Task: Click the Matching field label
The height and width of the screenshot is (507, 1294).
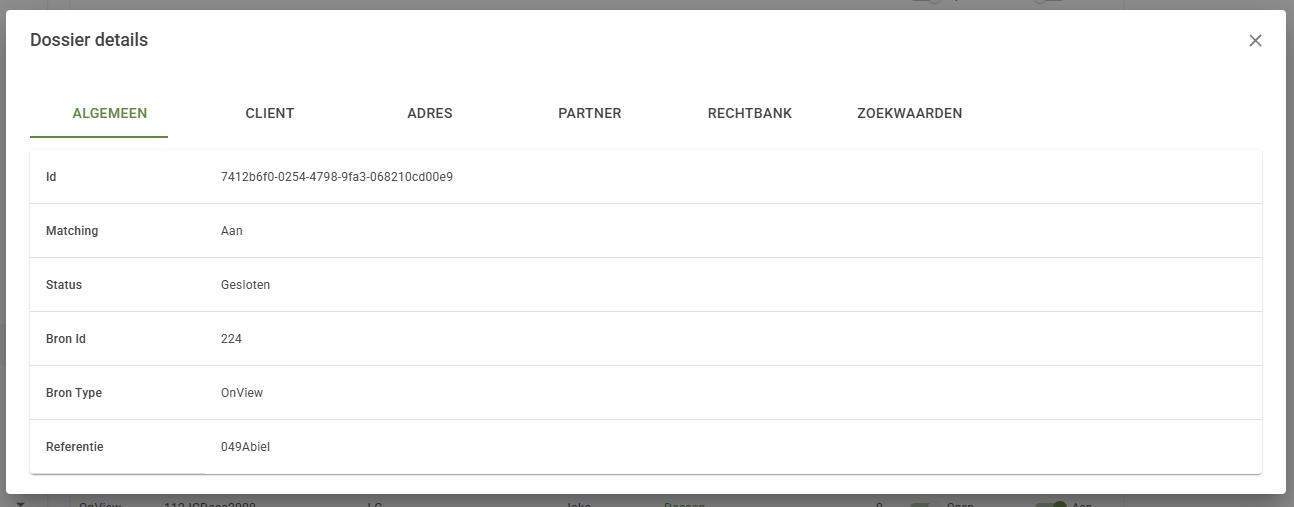Action: 72,231
